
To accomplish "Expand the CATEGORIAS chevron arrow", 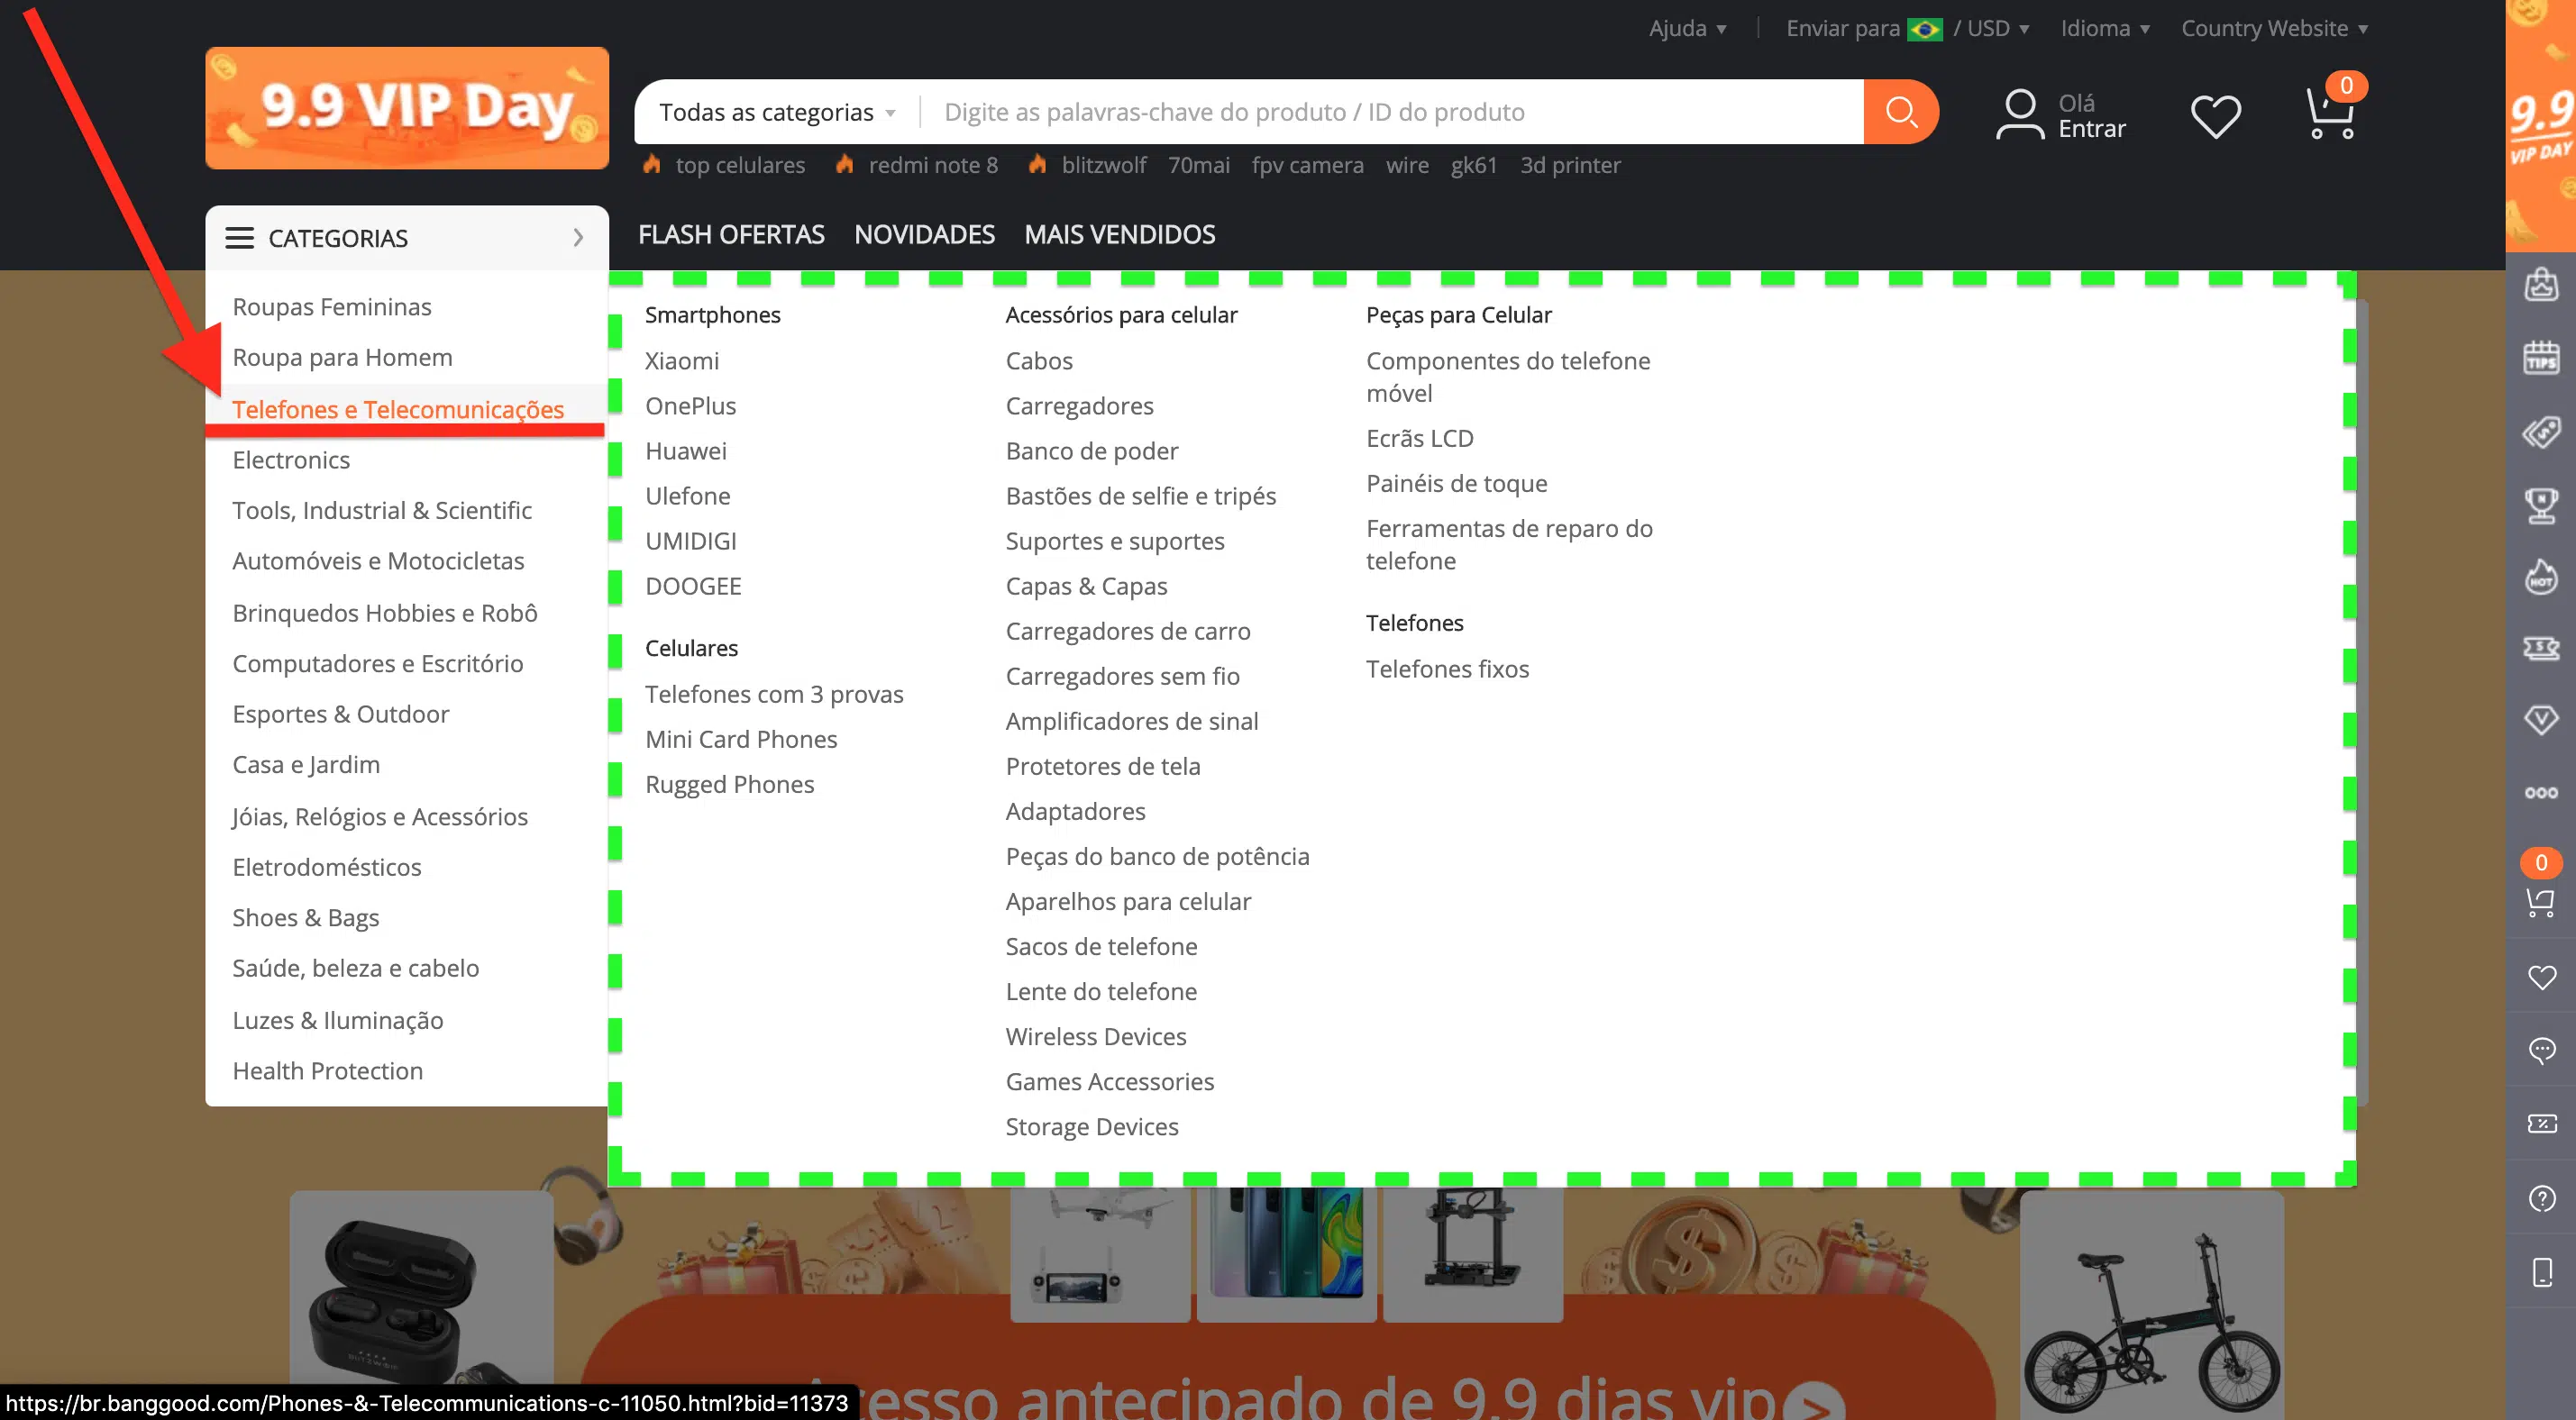I will [578, 238].
